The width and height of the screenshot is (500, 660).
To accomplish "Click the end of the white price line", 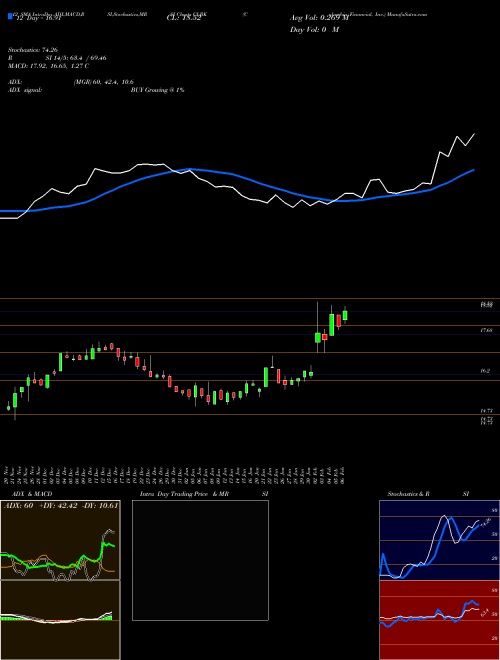I will pyautogui.click(x=474, y=134).
